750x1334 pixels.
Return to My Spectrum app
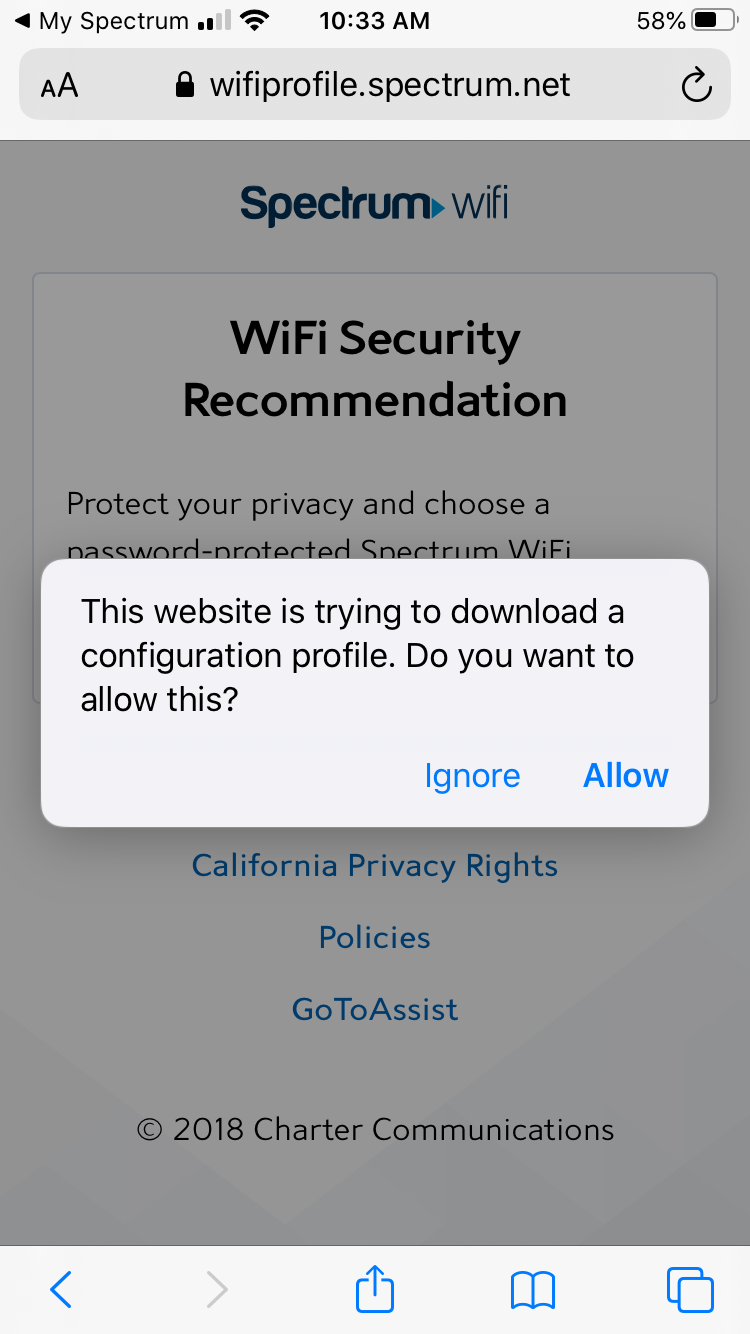[100, 21]
